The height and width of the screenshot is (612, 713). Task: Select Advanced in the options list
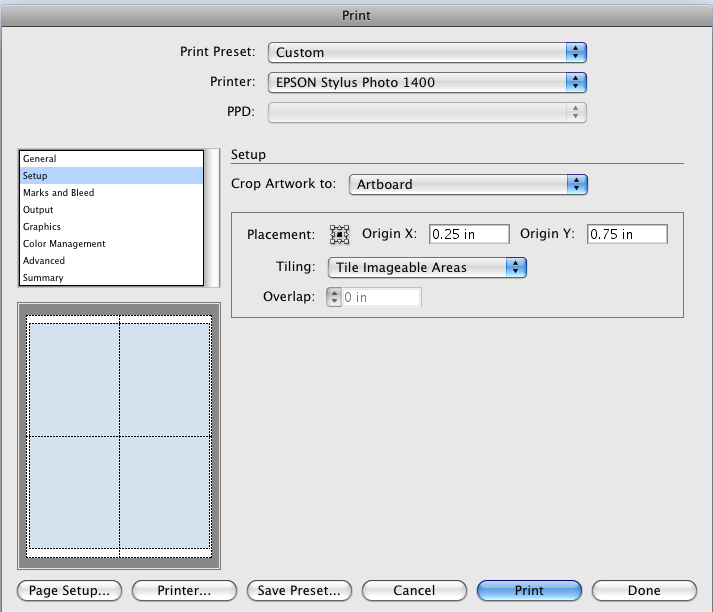111,261
